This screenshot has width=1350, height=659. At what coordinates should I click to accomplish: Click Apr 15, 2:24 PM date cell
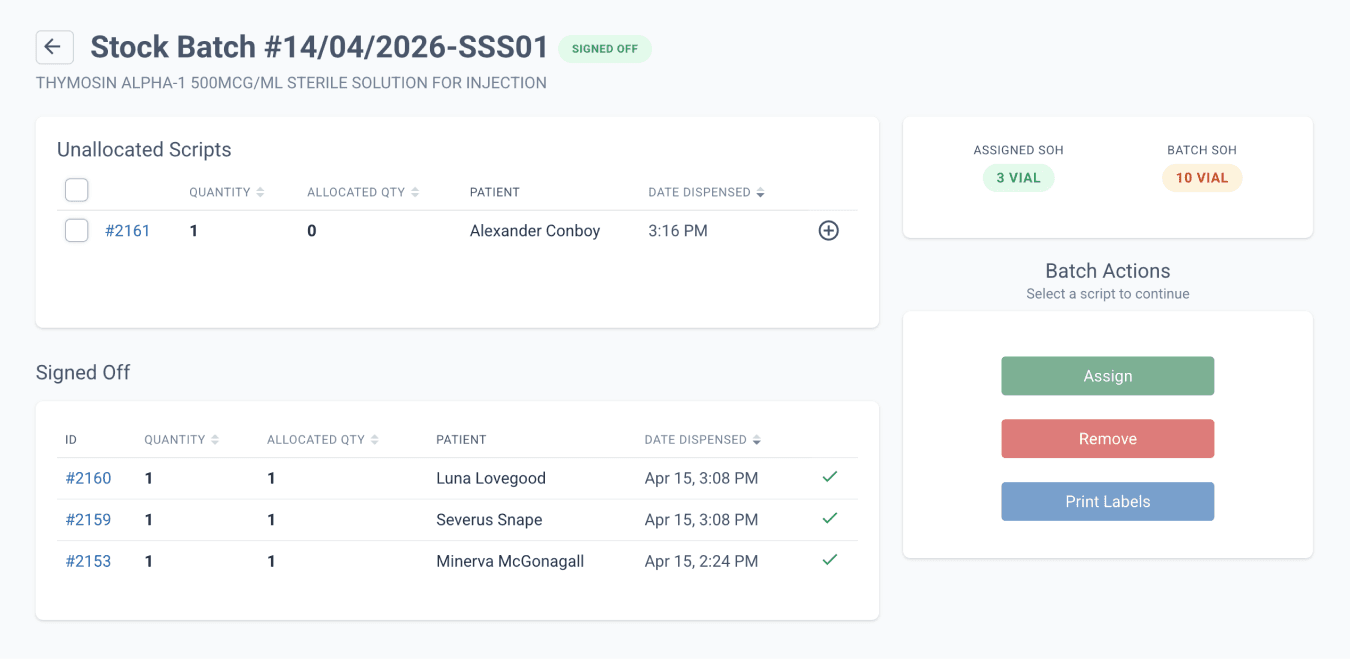[x=702, y=561]
